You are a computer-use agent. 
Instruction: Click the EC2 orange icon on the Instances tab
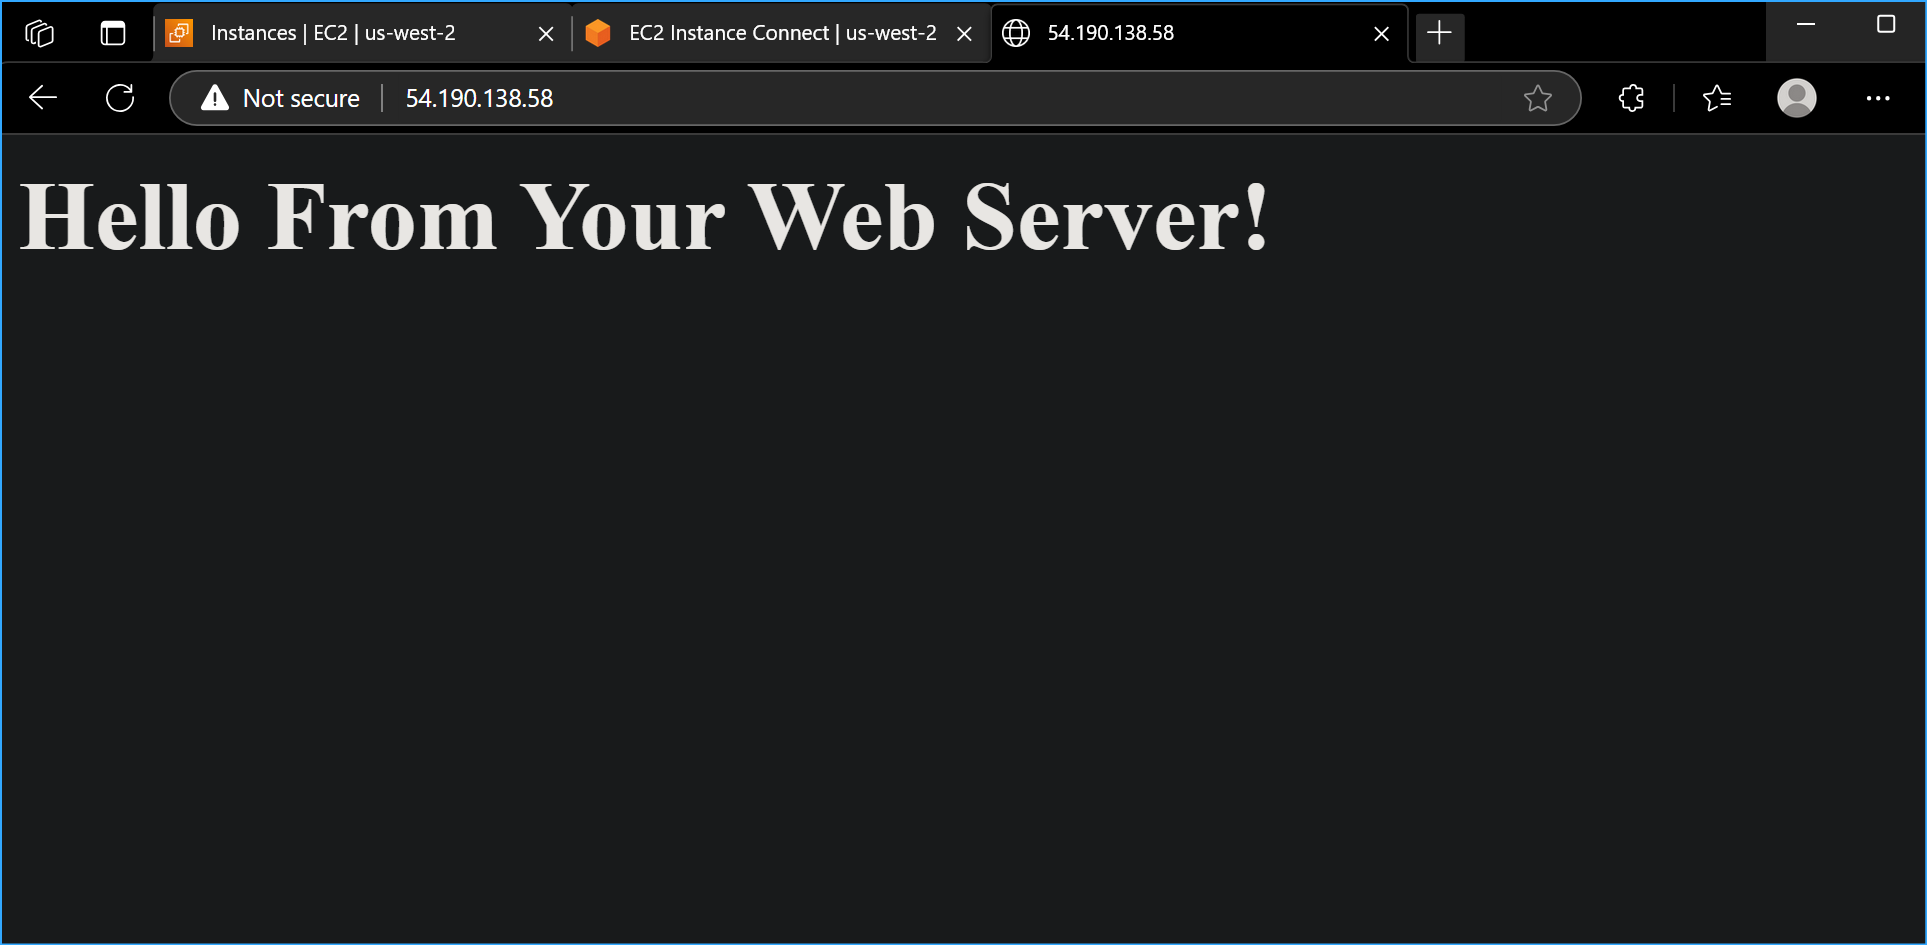[x=179, y=32]
